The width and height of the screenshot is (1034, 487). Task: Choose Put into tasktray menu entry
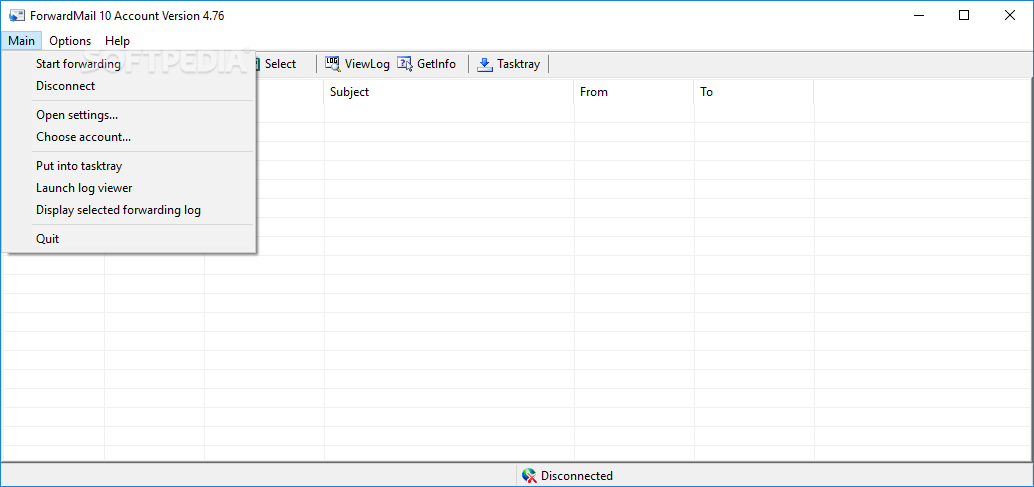(129, 166)
